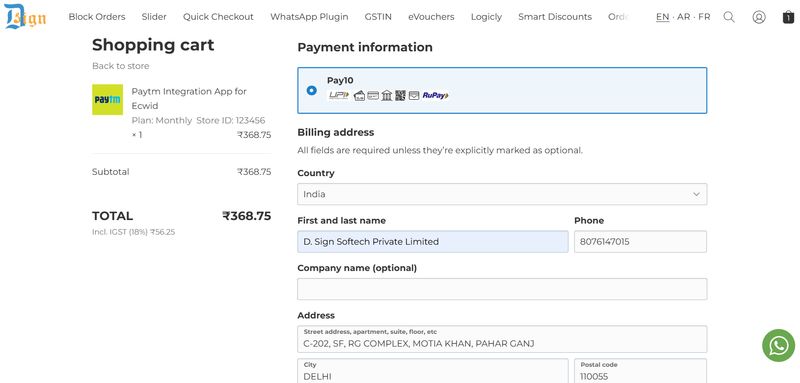Select the Pay10 payment radio button
800x383 pixels.
(x=311, y=90)
